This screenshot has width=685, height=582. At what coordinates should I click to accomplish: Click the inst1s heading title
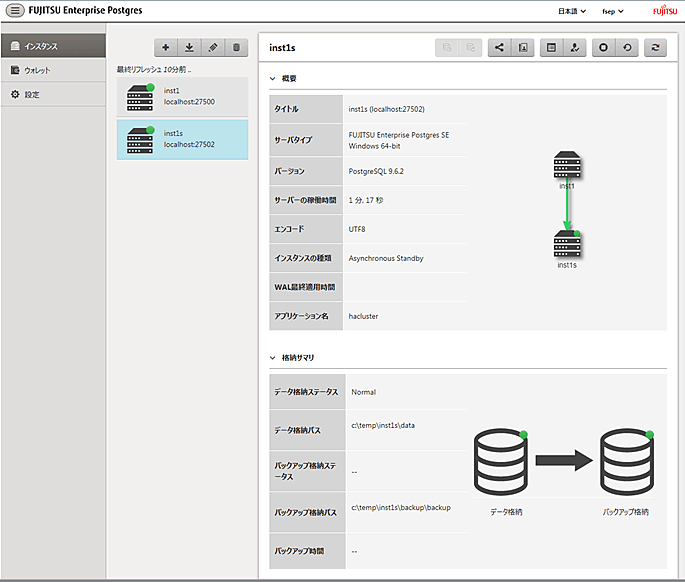[x=282, y=48]
